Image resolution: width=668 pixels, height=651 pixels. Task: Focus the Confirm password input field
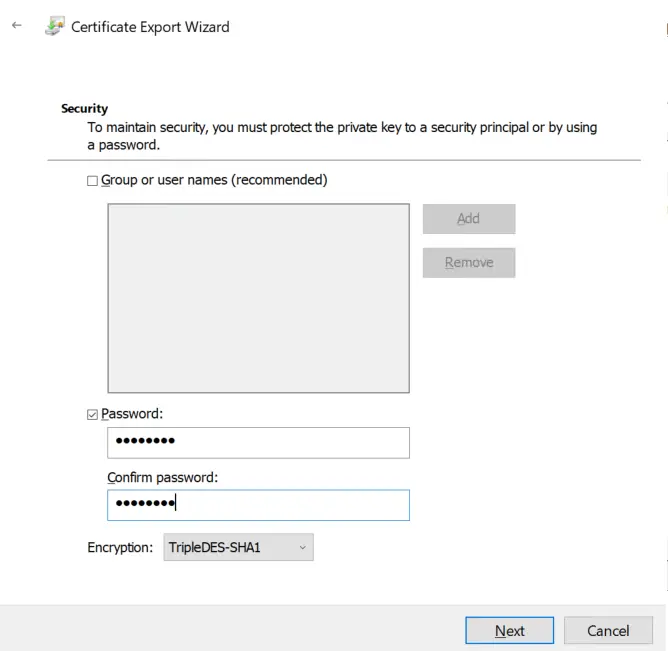click(258, 505)
